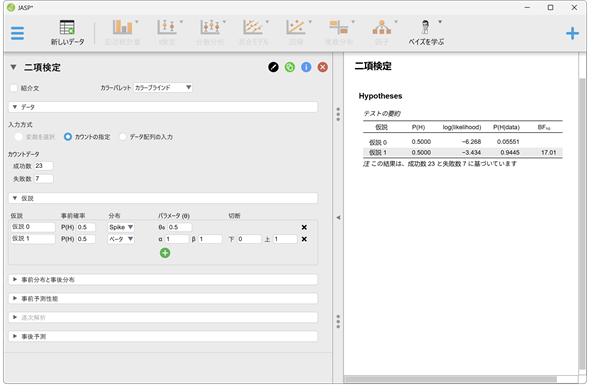Viewport: 590px width, 387px height.
Task: Click the blue plus add-module icon
Action: pos(572,33)
